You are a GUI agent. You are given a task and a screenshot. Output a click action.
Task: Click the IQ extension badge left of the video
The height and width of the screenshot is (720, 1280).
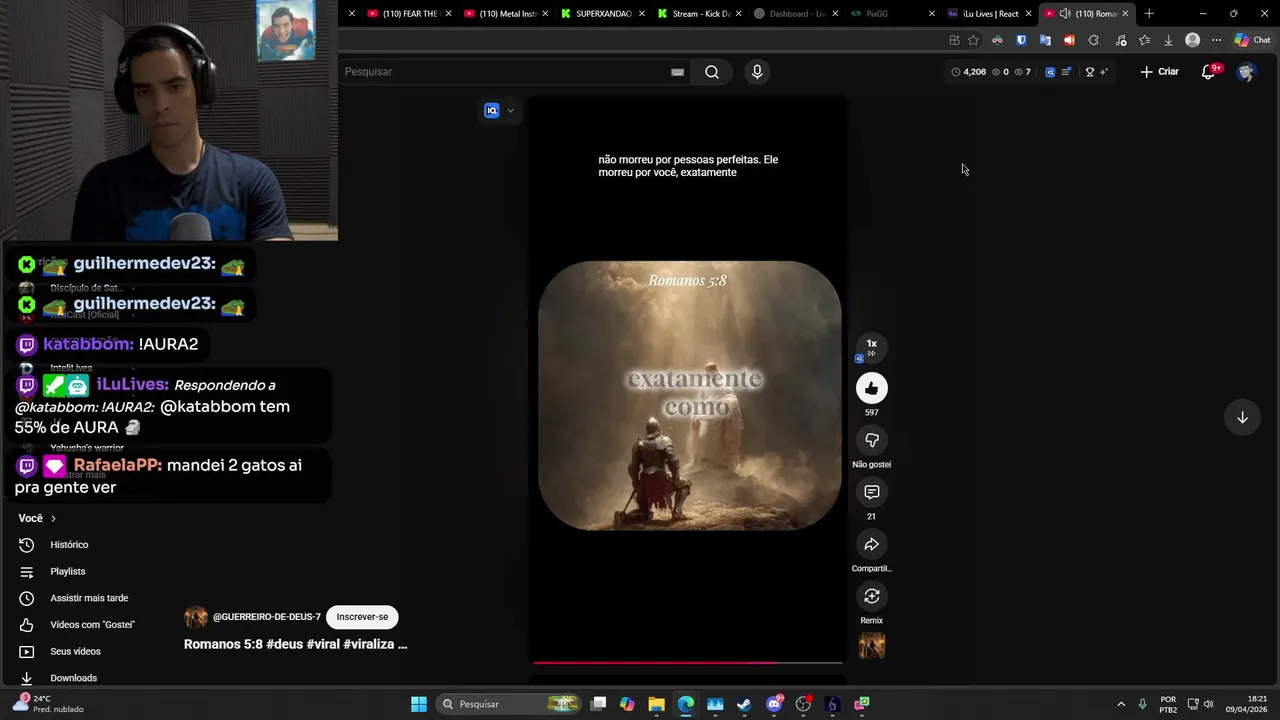[491, 111]
